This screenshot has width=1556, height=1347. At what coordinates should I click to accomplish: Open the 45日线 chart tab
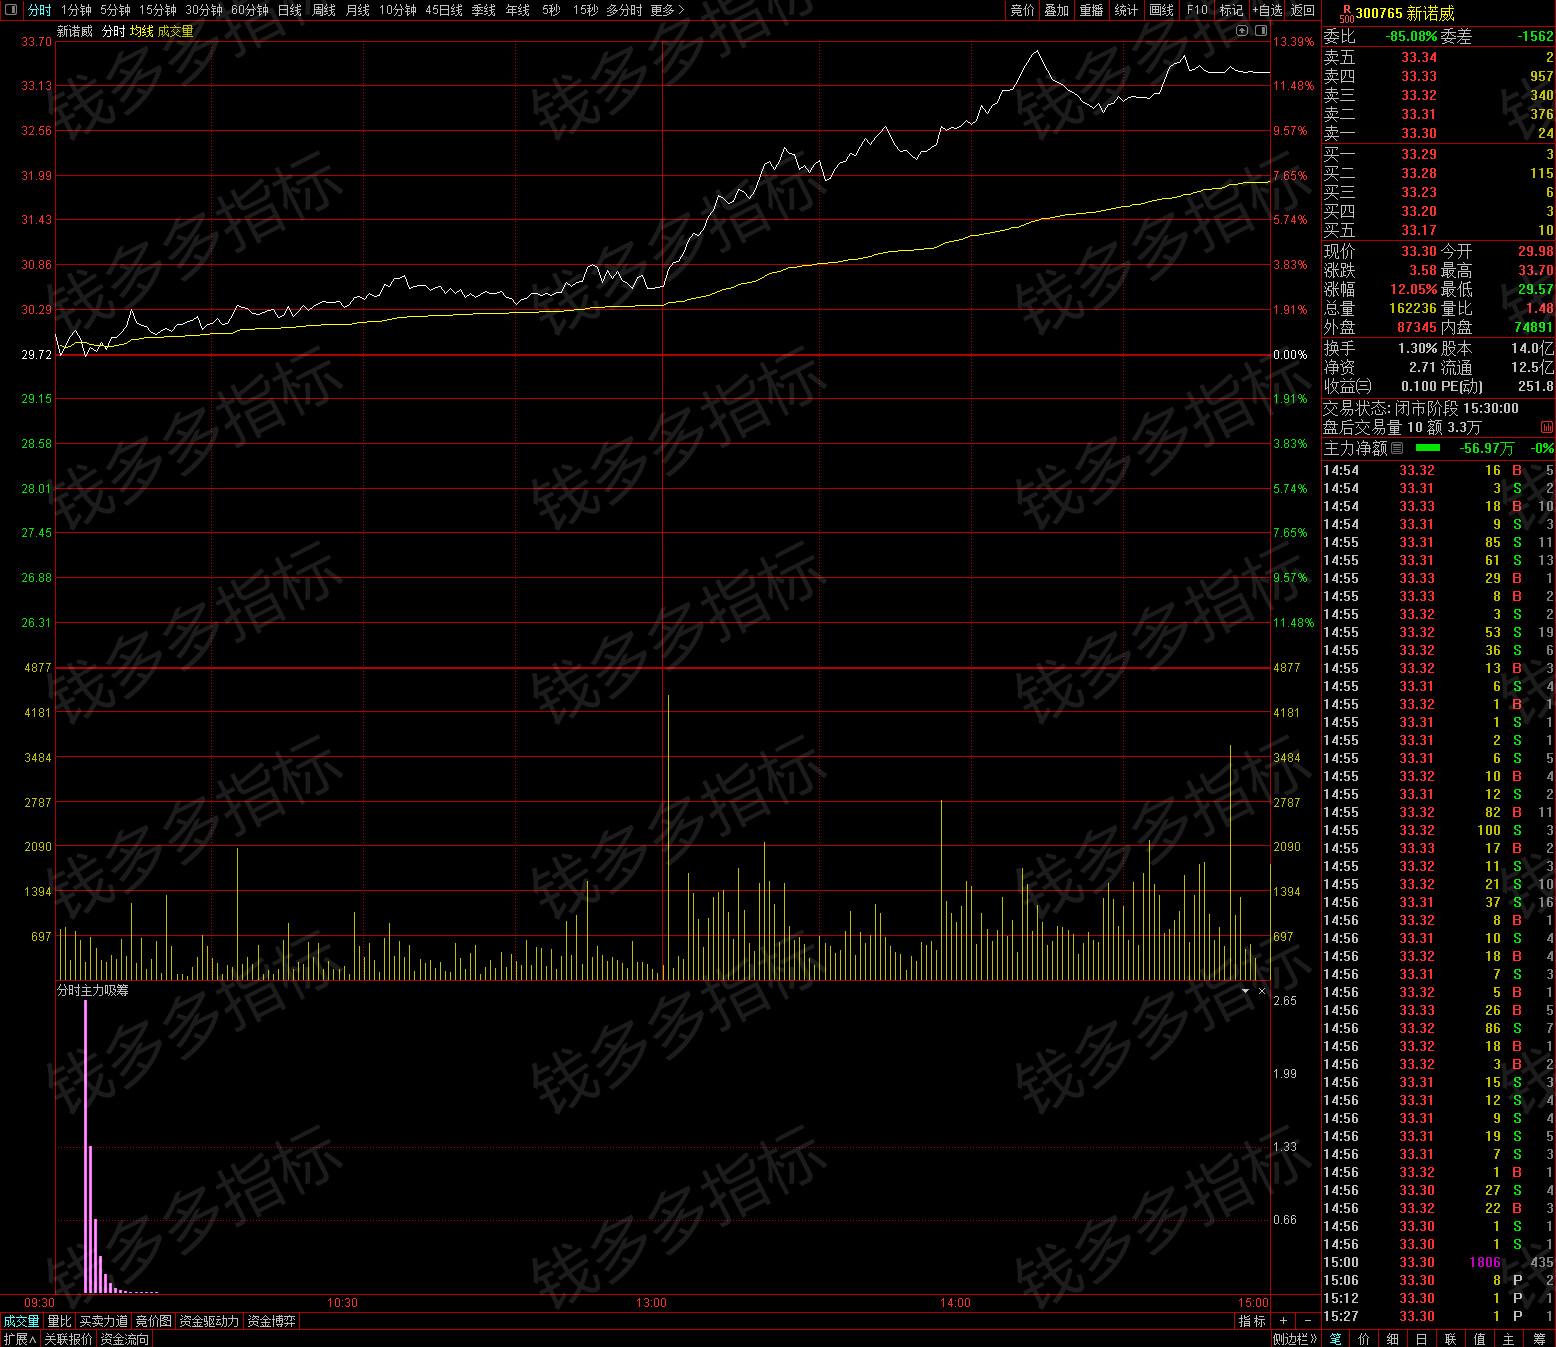click(444, 10)
